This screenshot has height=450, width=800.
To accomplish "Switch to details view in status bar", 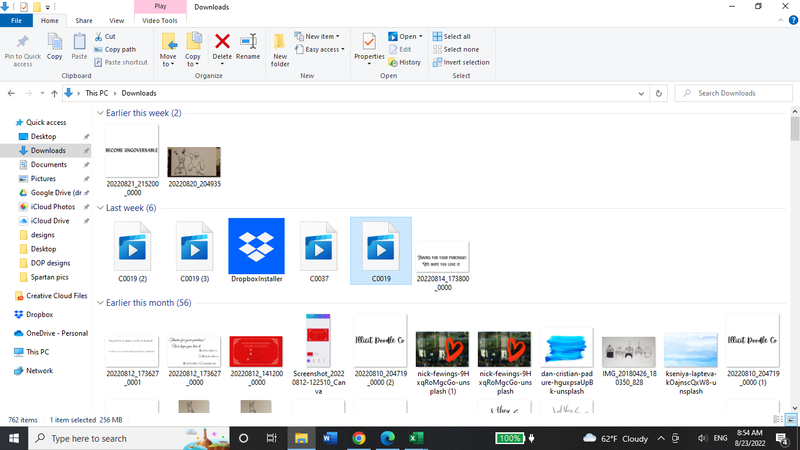I will pos(778,420).
